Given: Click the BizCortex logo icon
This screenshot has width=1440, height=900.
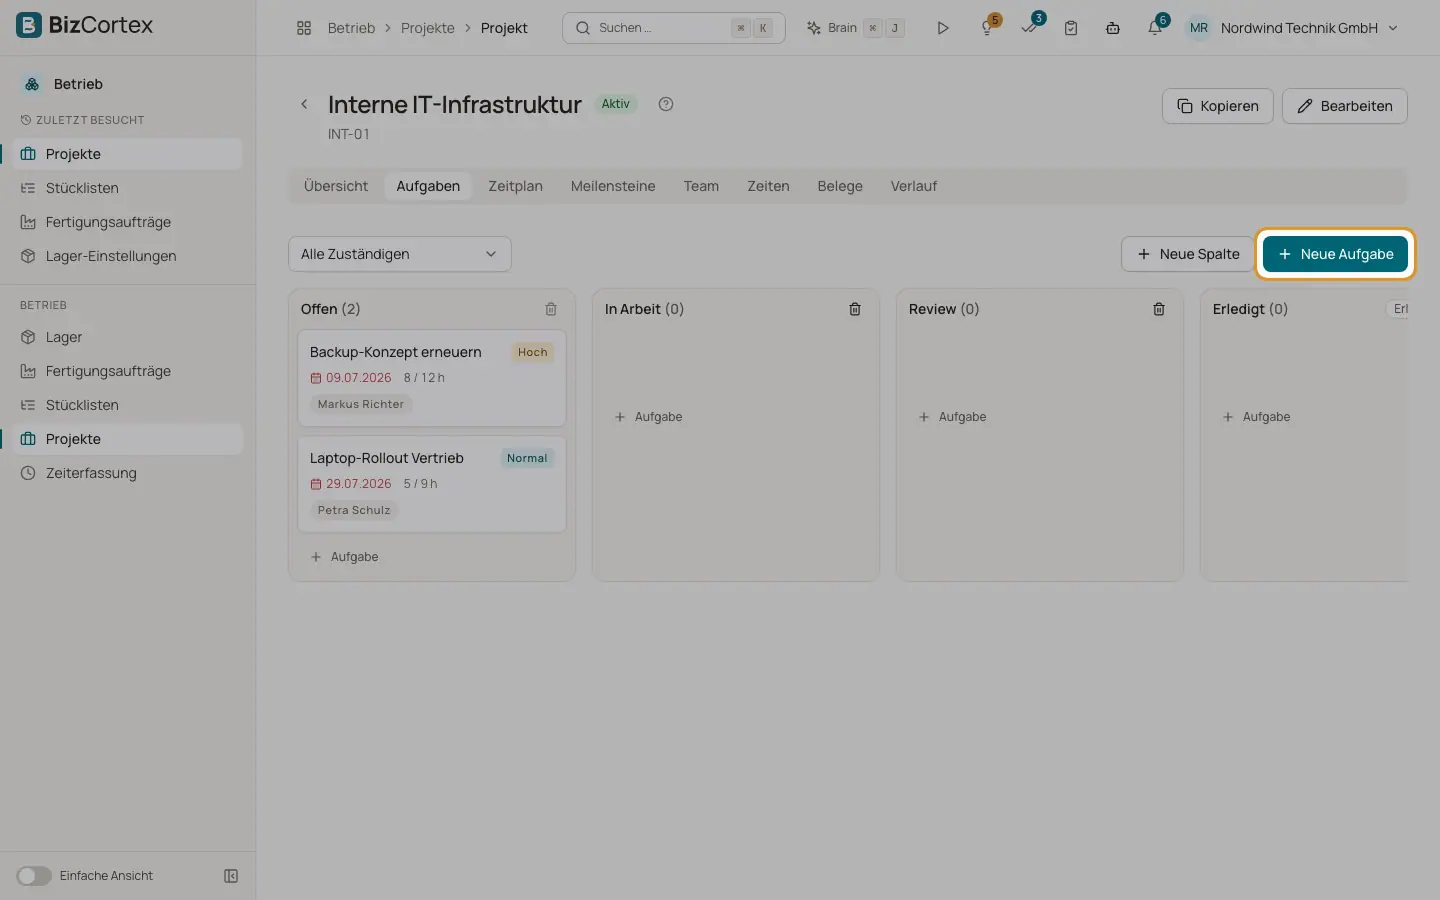Looking at the screenshot, I should (x=29, y=25).
